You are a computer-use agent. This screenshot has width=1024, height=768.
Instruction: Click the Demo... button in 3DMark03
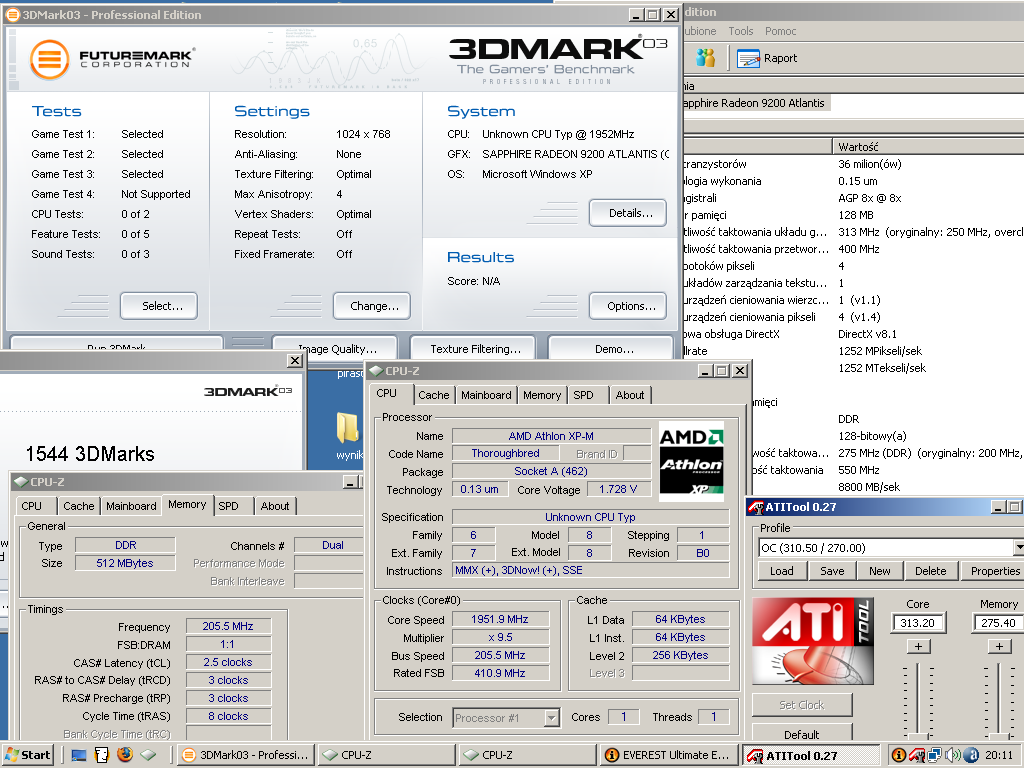(611, 348)
